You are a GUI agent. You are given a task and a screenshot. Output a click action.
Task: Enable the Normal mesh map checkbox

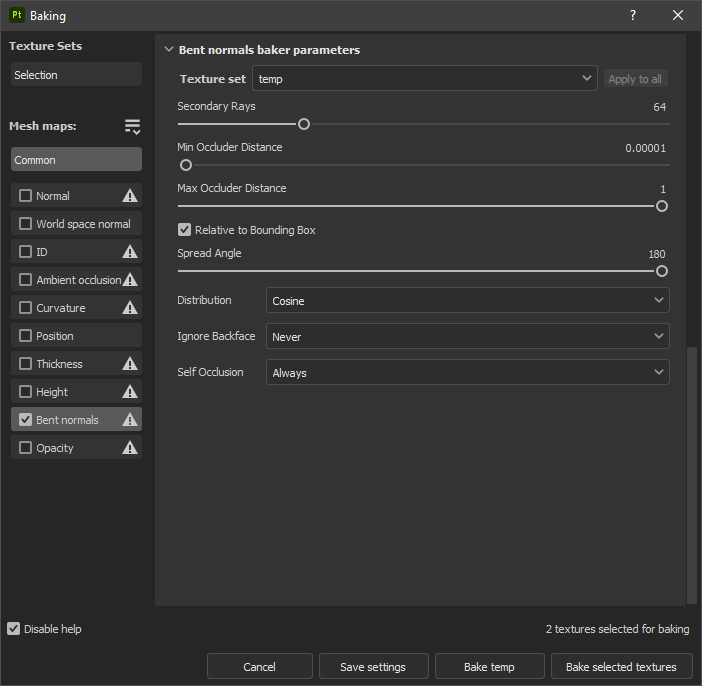pos(26,196)
